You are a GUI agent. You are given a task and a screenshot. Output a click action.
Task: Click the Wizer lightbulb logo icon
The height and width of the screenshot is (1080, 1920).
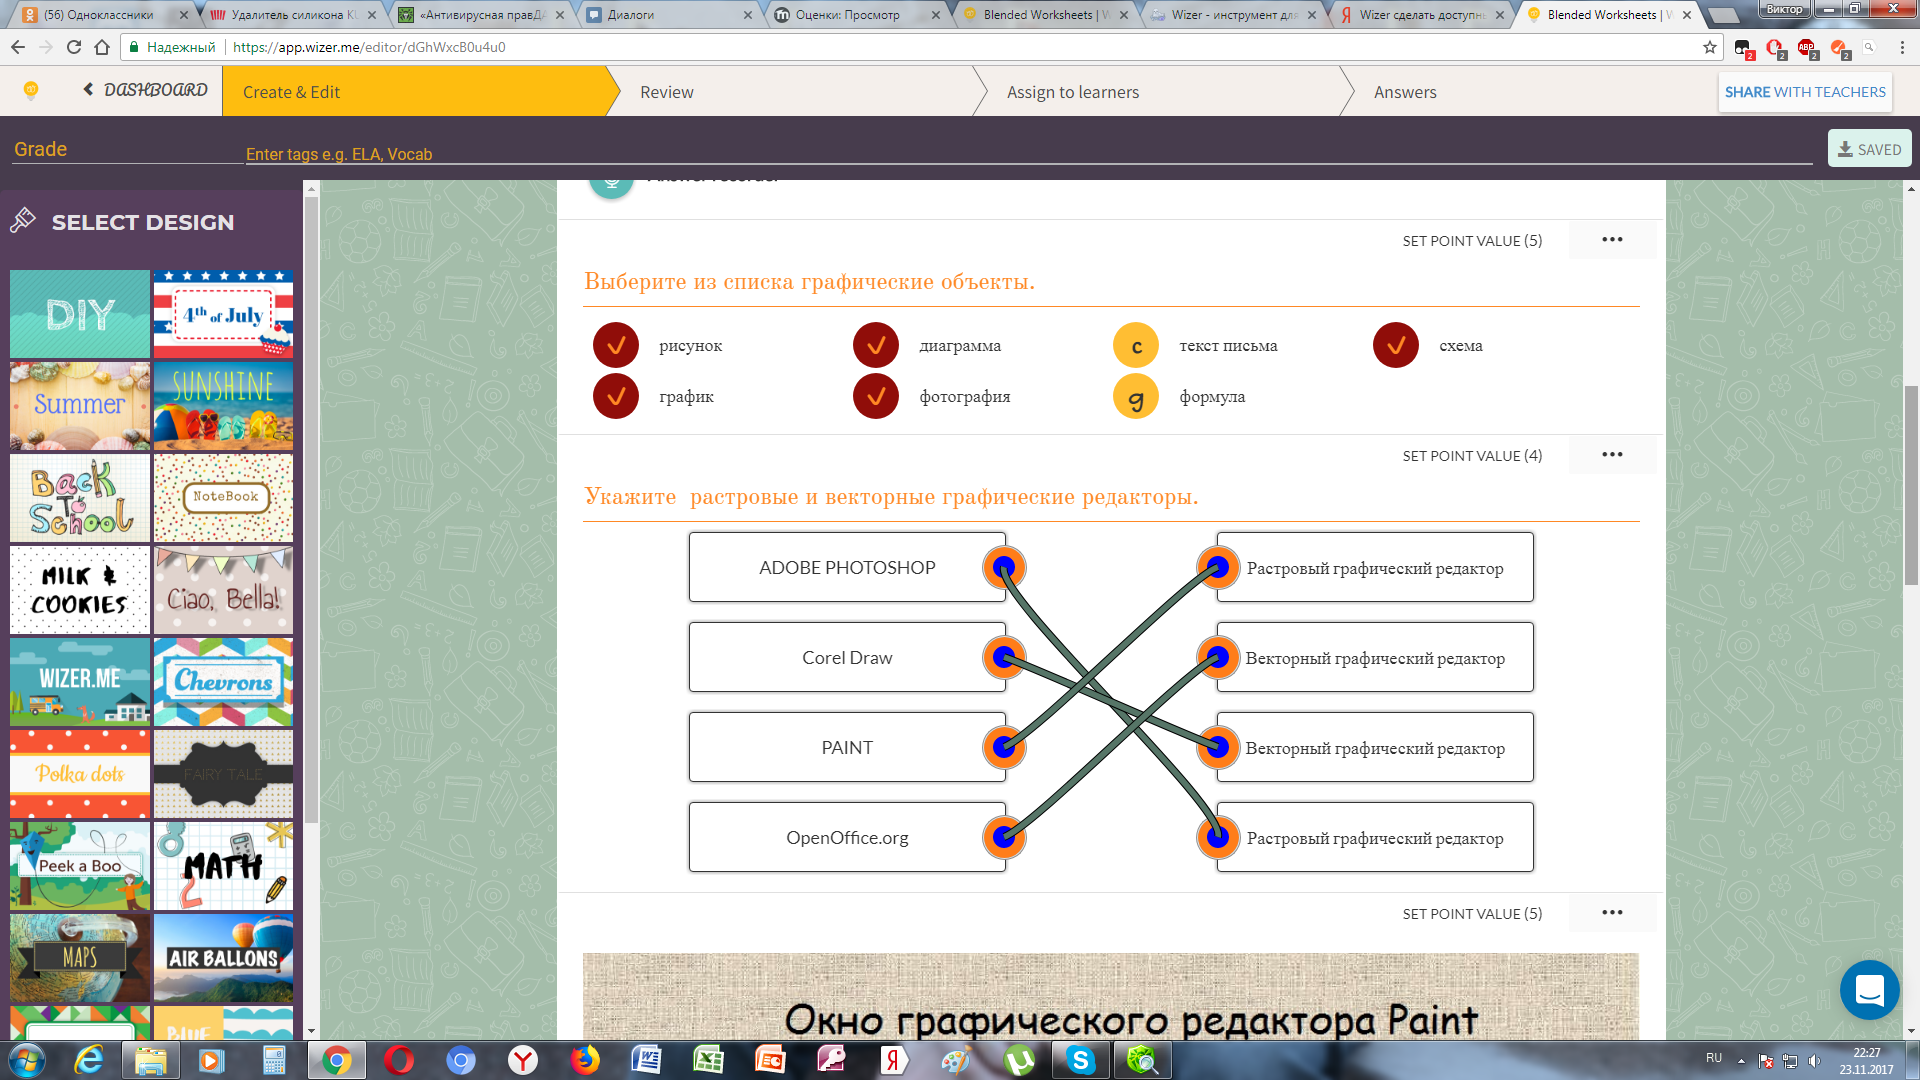(31, 91)
